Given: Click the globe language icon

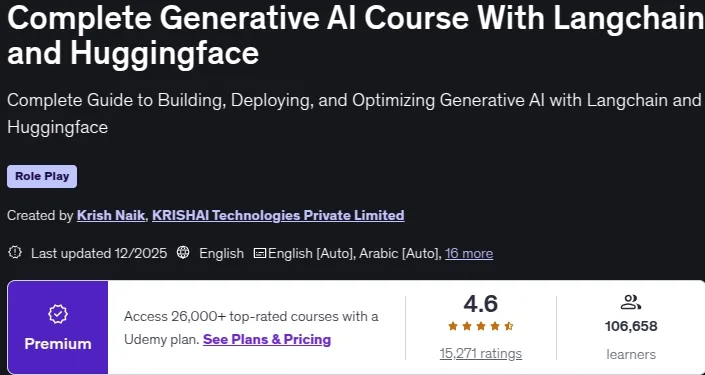Looking at the screenshot, I should pos(183,253).
